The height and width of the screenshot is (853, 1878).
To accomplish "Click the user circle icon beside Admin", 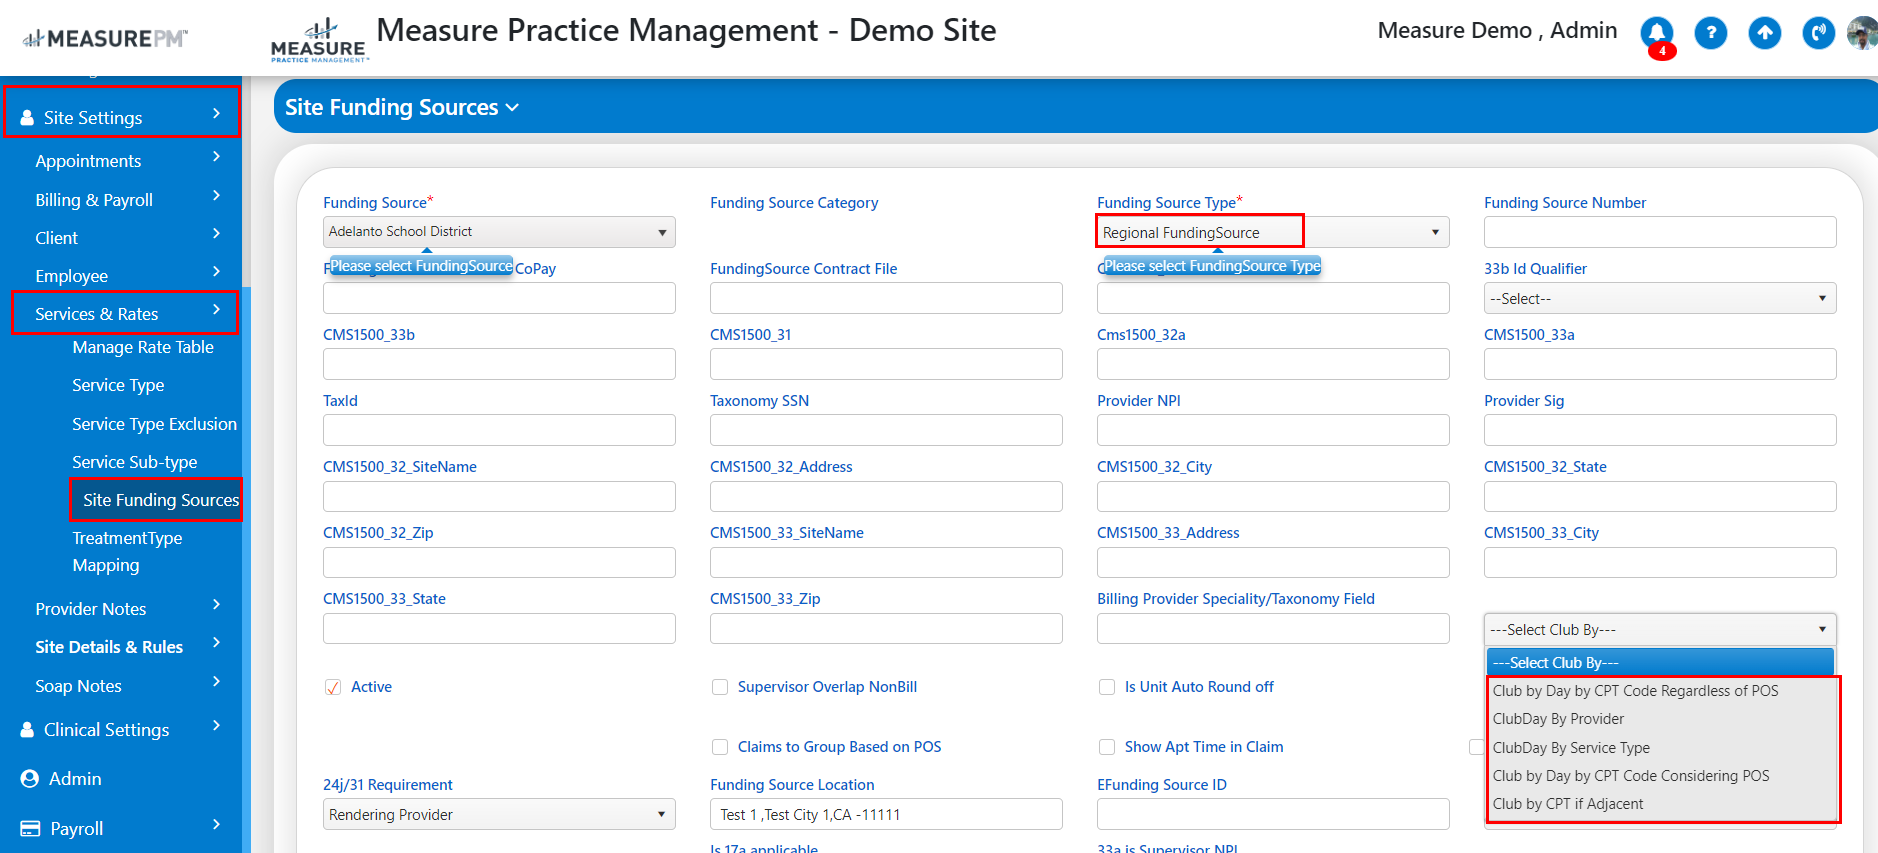I will pos(30,779).
